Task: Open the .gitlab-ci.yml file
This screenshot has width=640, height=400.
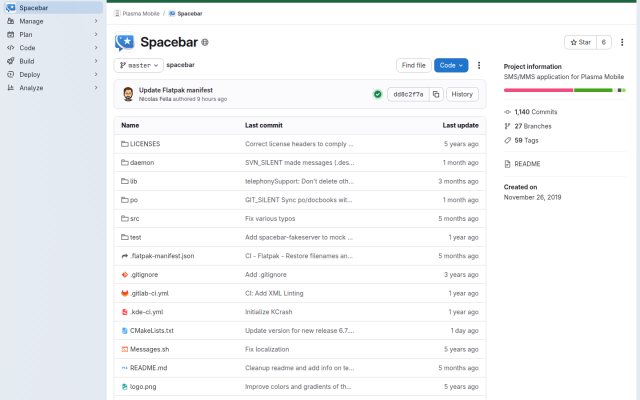Action: (149, 293)
